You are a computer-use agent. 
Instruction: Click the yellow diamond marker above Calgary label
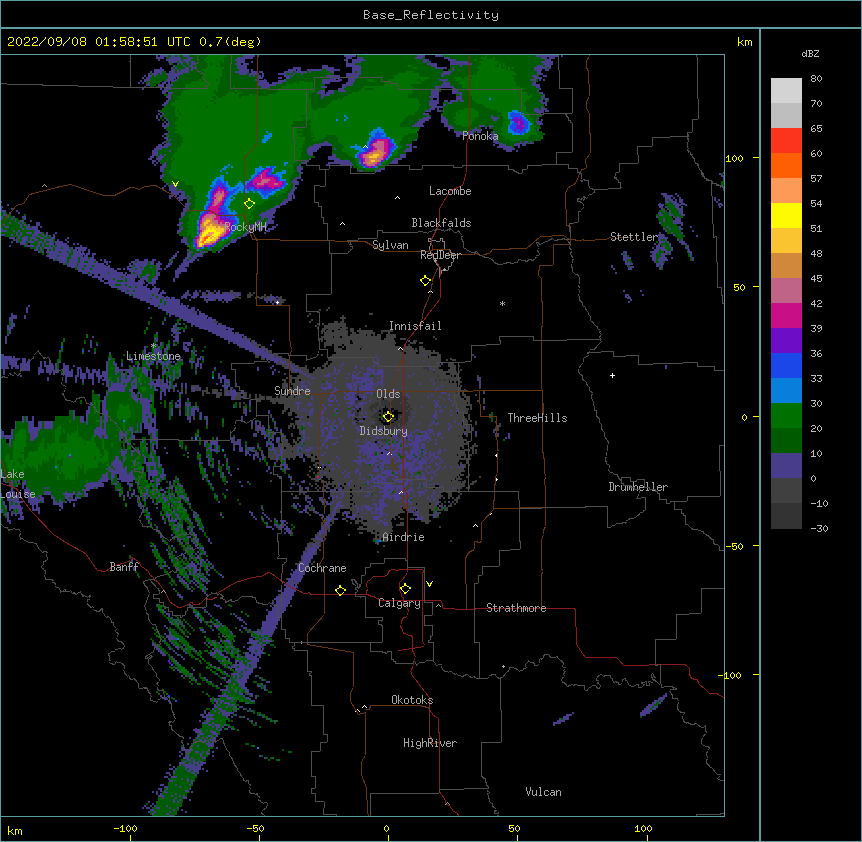405,589
